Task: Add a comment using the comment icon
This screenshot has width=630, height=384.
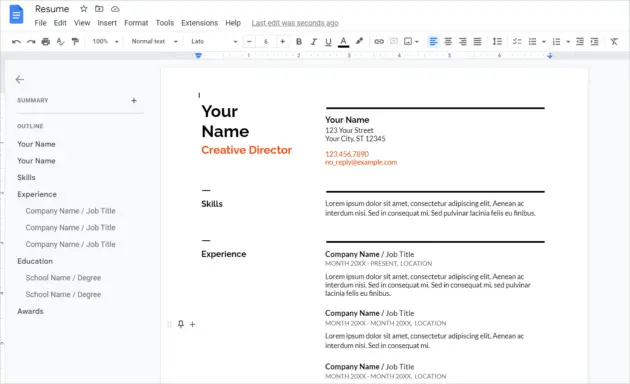Action: click(394, 41)
